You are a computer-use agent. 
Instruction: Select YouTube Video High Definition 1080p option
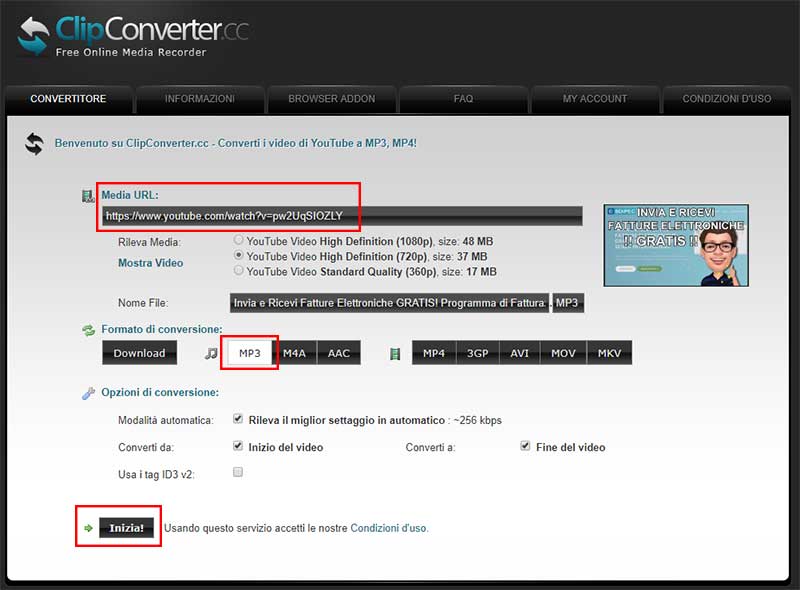coord(238,240)
